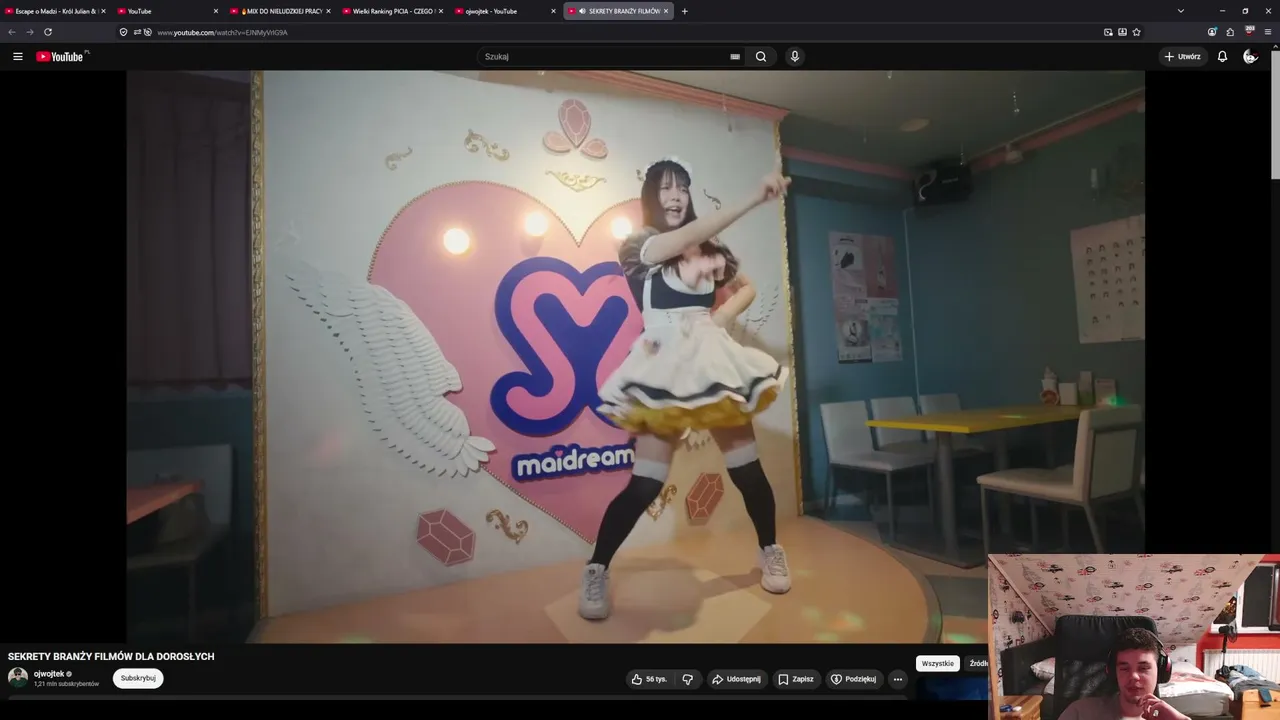
Task: Click the search magnifier button
Action: click(x=761, y=57)
